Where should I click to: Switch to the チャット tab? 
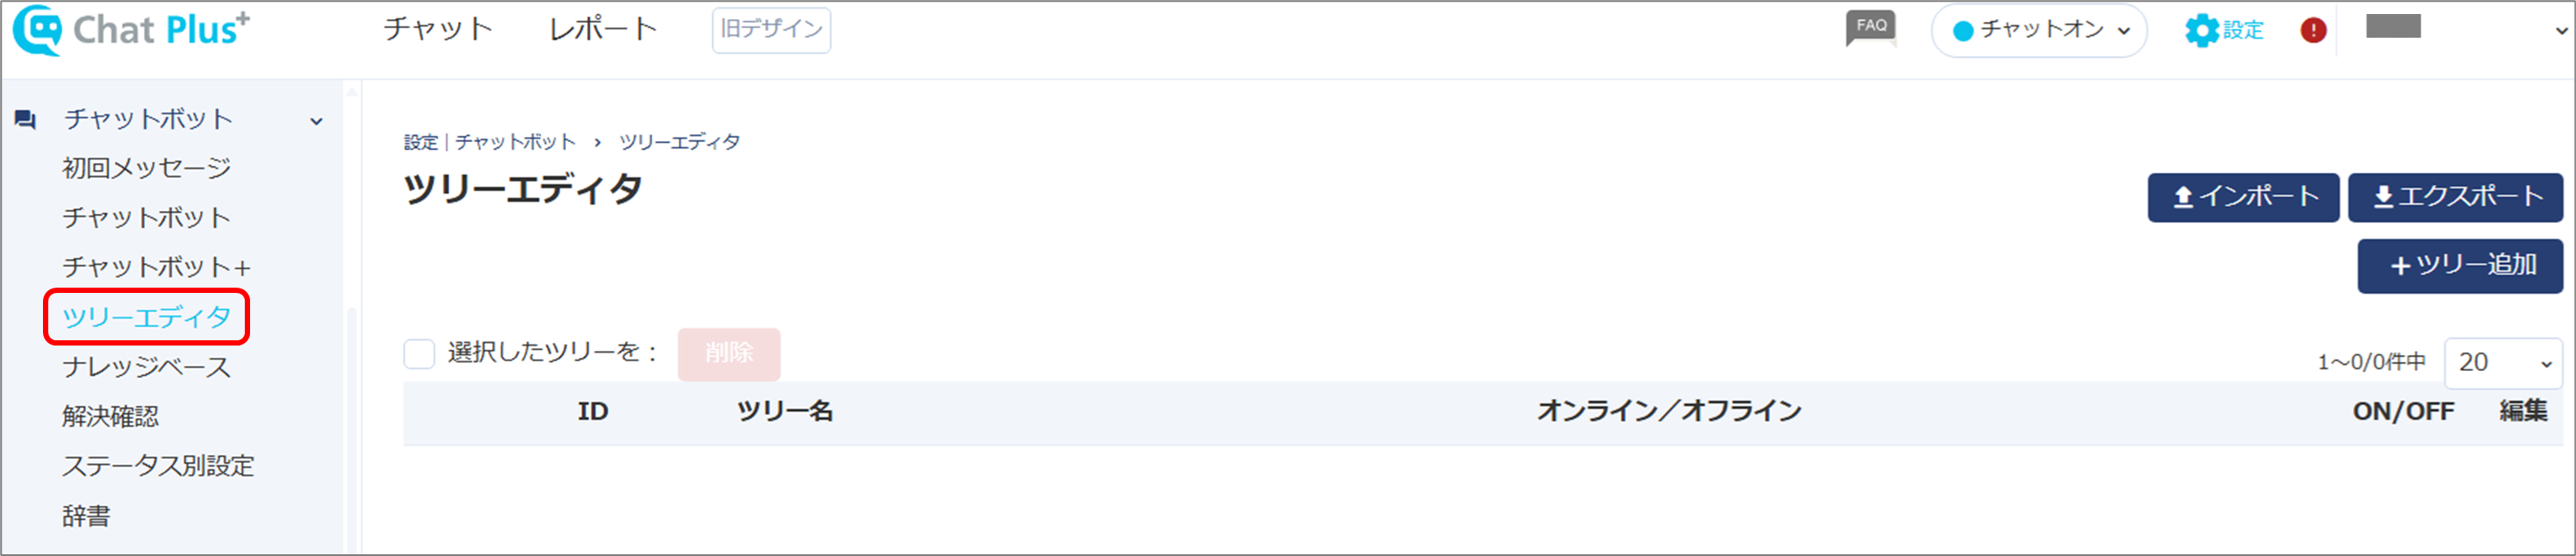coord(438,28)
